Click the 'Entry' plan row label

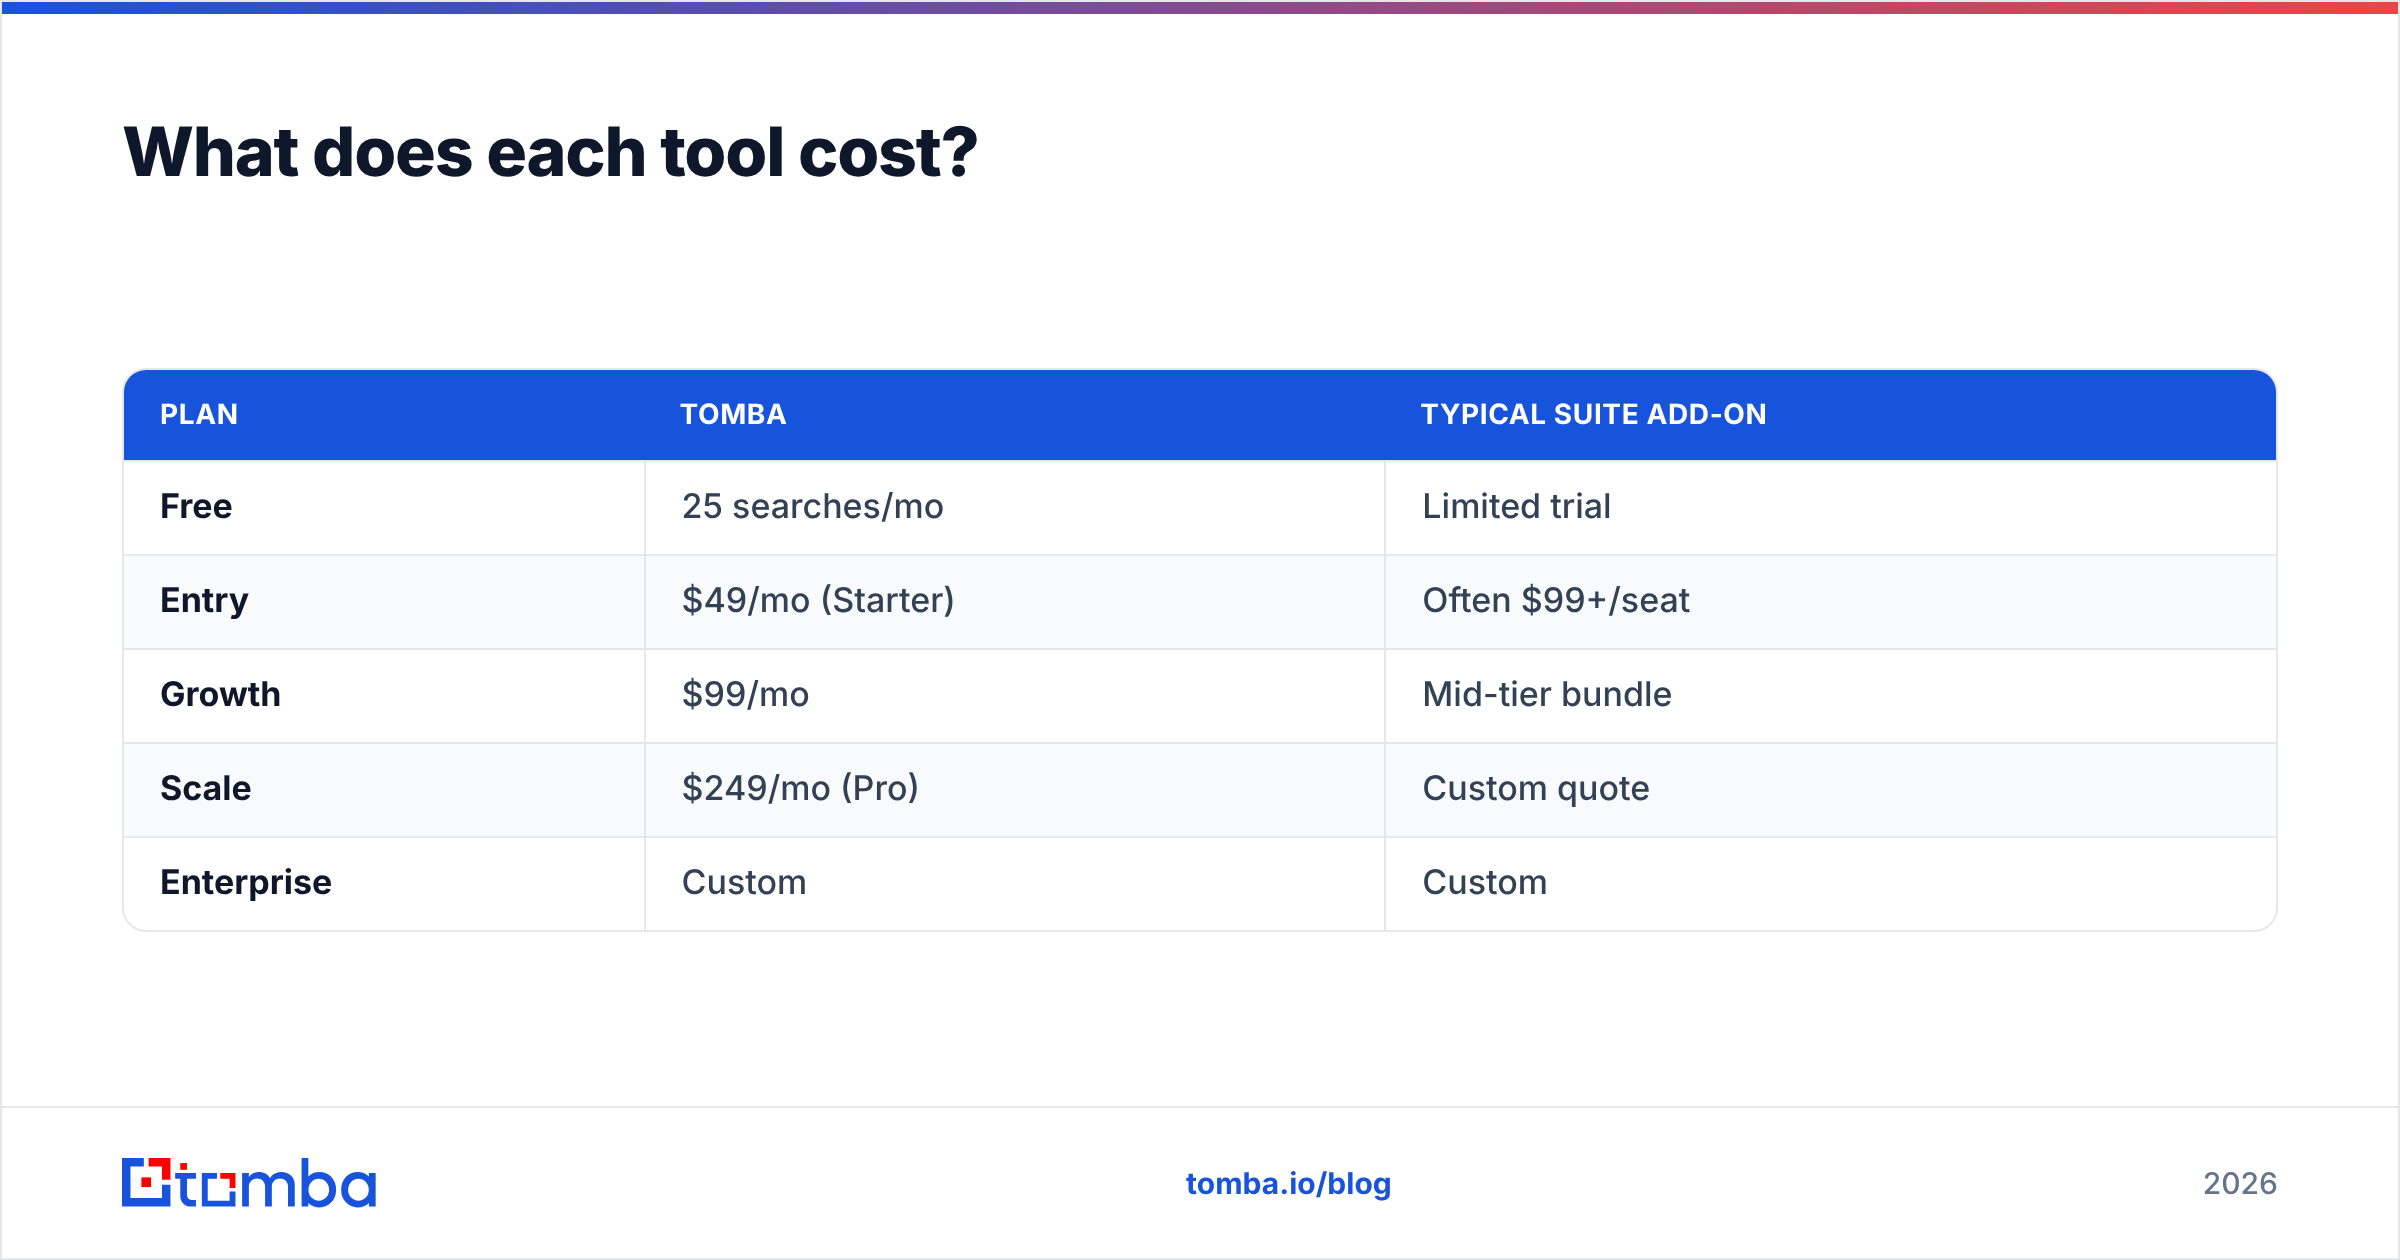[204, 600]
